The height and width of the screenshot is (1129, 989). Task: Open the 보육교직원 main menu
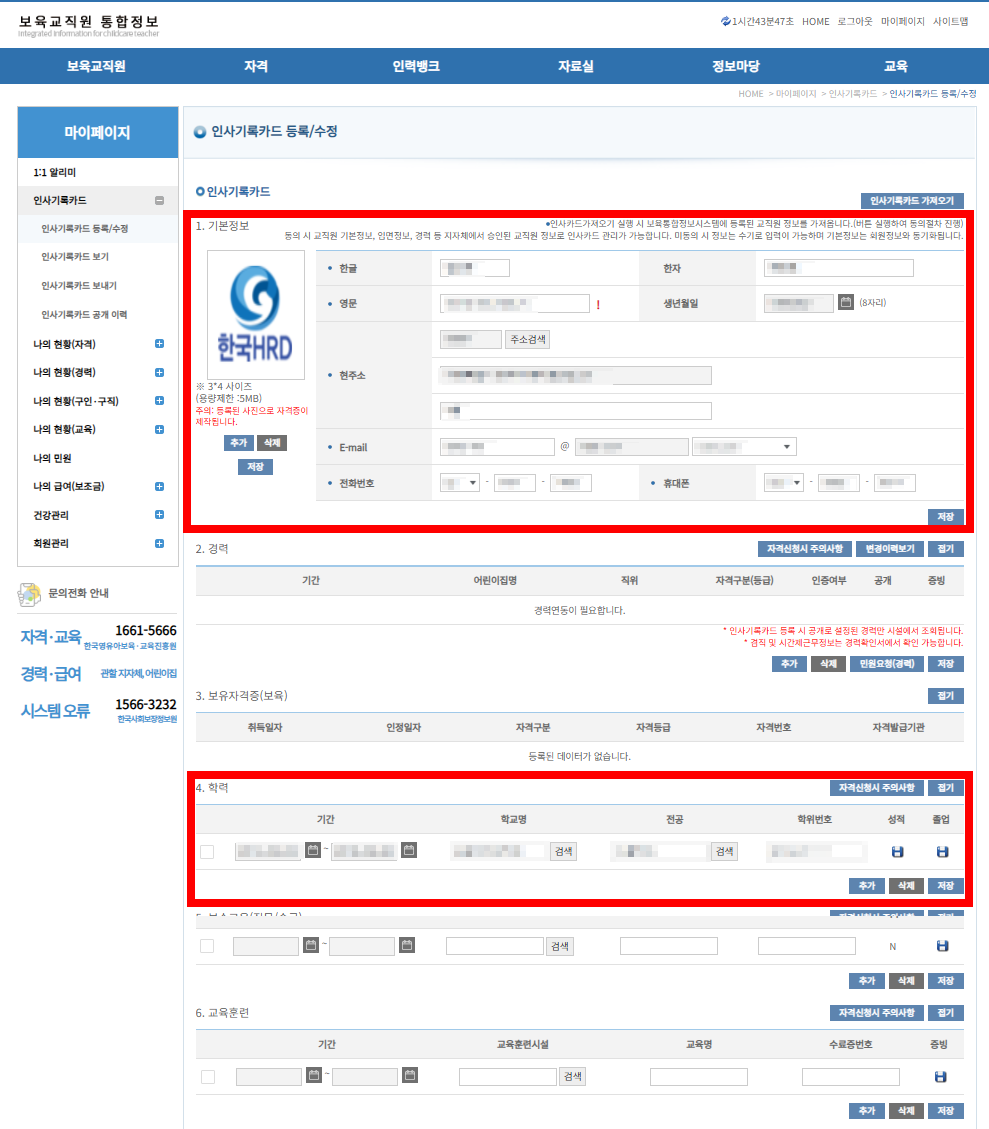tap(96, 66)
